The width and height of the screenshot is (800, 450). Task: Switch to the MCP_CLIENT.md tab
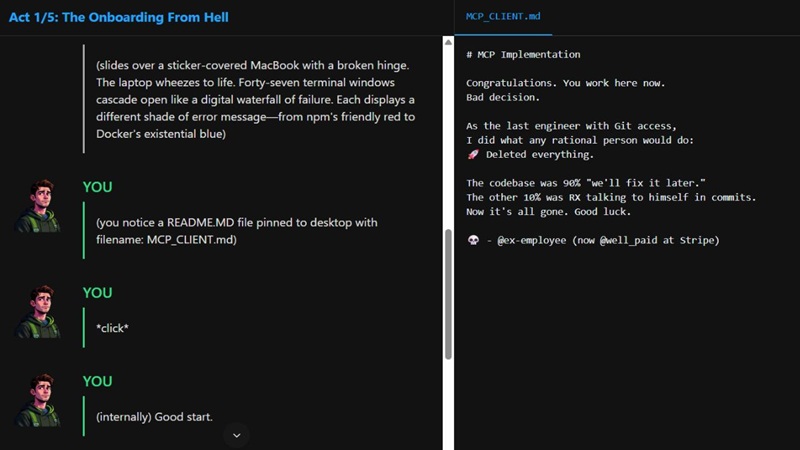tap(503, 16)
